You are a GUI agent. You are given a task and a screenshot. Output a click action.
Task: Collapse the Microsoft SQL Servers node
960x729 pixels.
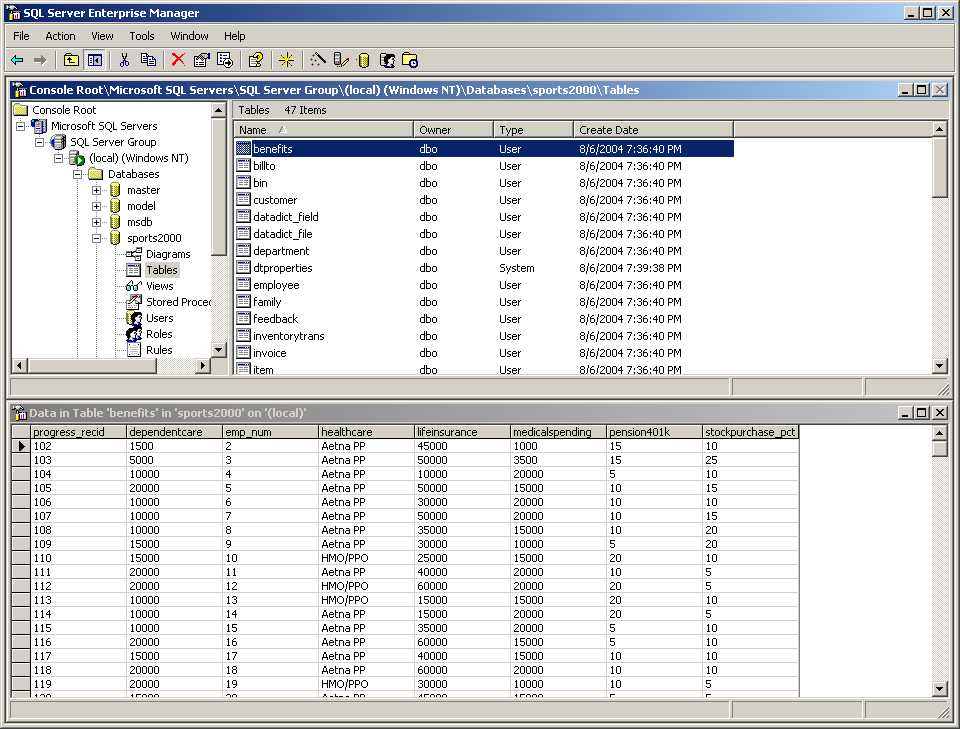pyautogui.click(x=21, y=126)
